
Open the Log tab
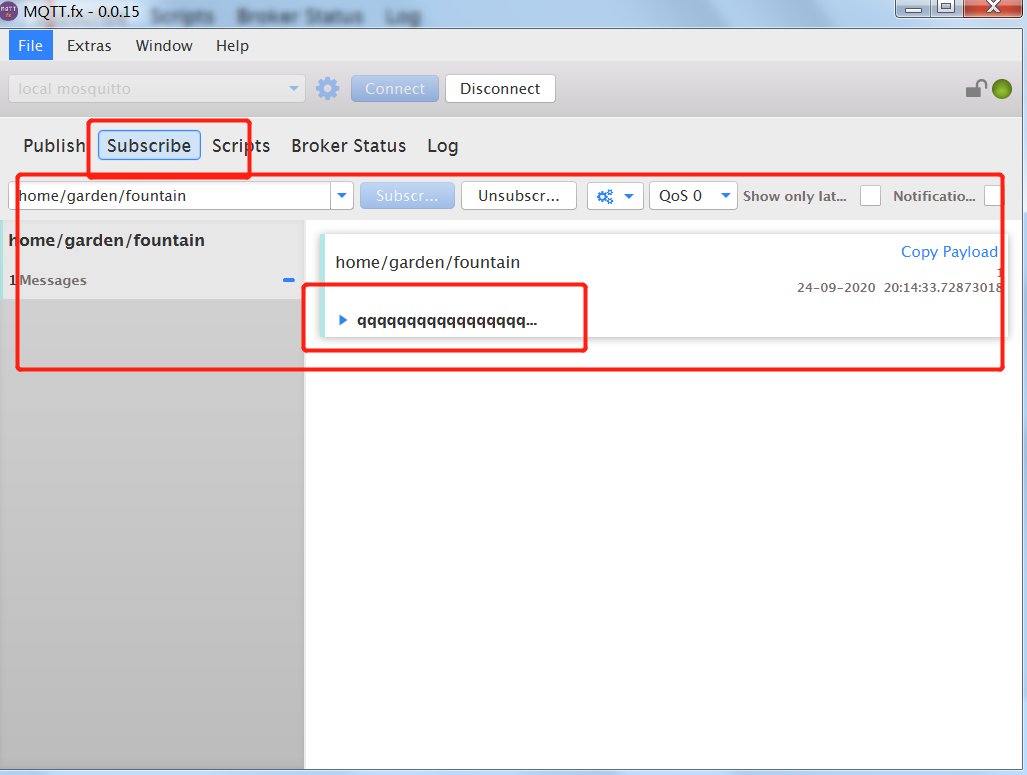tap(442, 146)
